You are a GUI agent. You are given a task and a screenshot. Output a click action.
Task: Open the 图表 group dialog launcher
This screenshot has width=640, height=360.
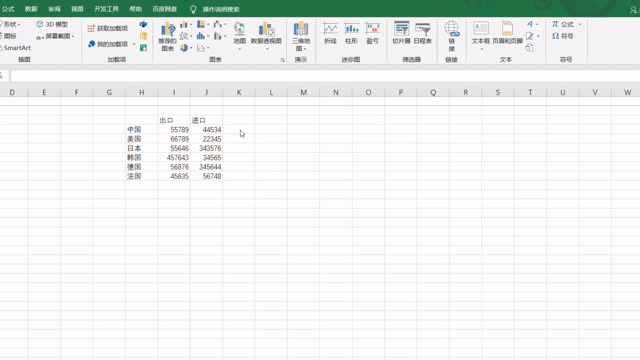click(x=282, y=60)
